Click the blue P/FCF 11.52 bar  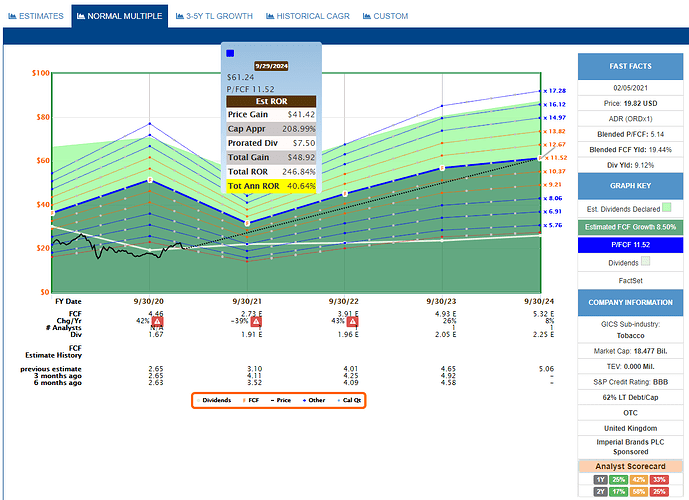pos(630,245)
